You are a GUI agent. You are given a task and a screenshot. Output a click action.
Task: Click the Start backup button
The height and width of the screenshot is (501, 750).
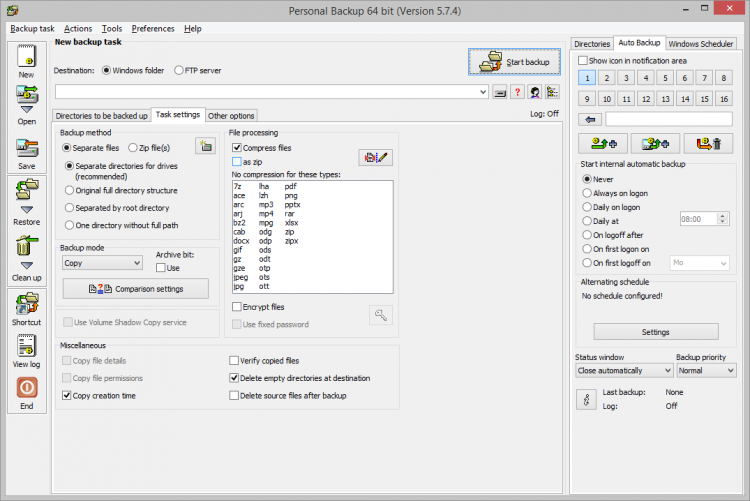pos(515,62)
